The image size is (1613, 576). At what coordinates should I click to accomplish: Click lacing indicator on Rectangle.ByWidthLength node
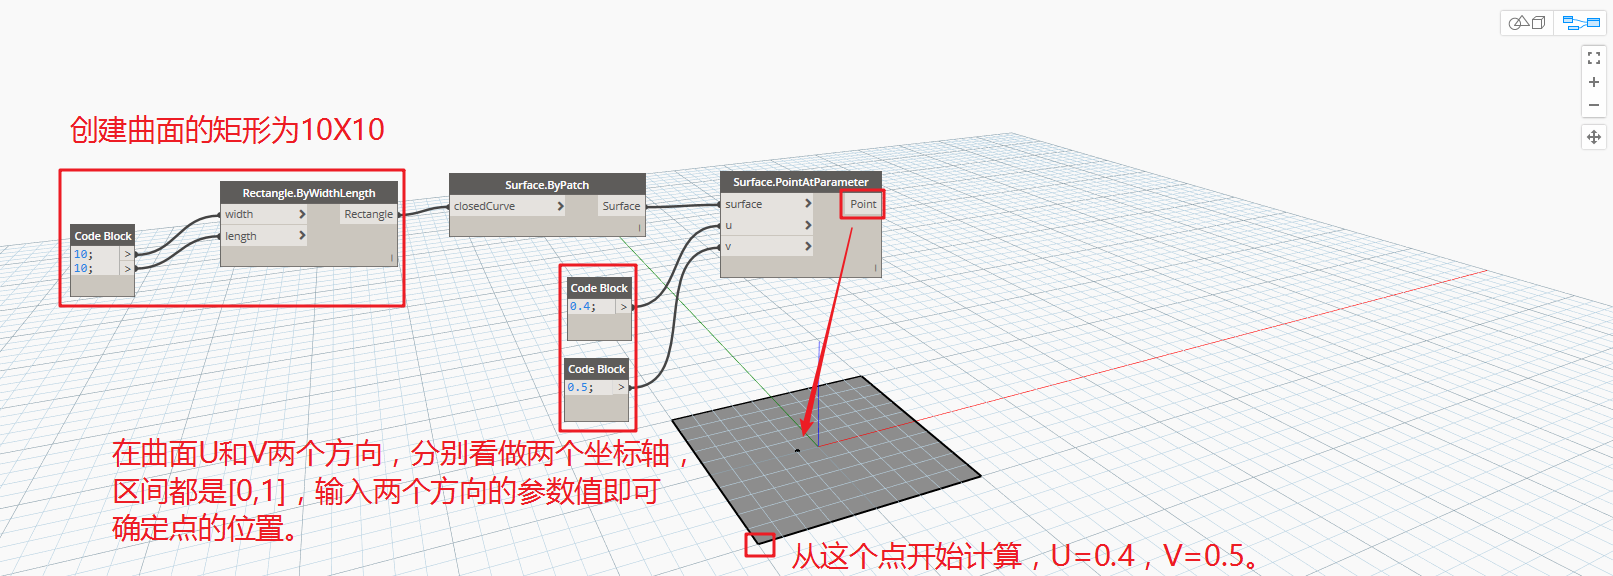(x=392, y=258)
